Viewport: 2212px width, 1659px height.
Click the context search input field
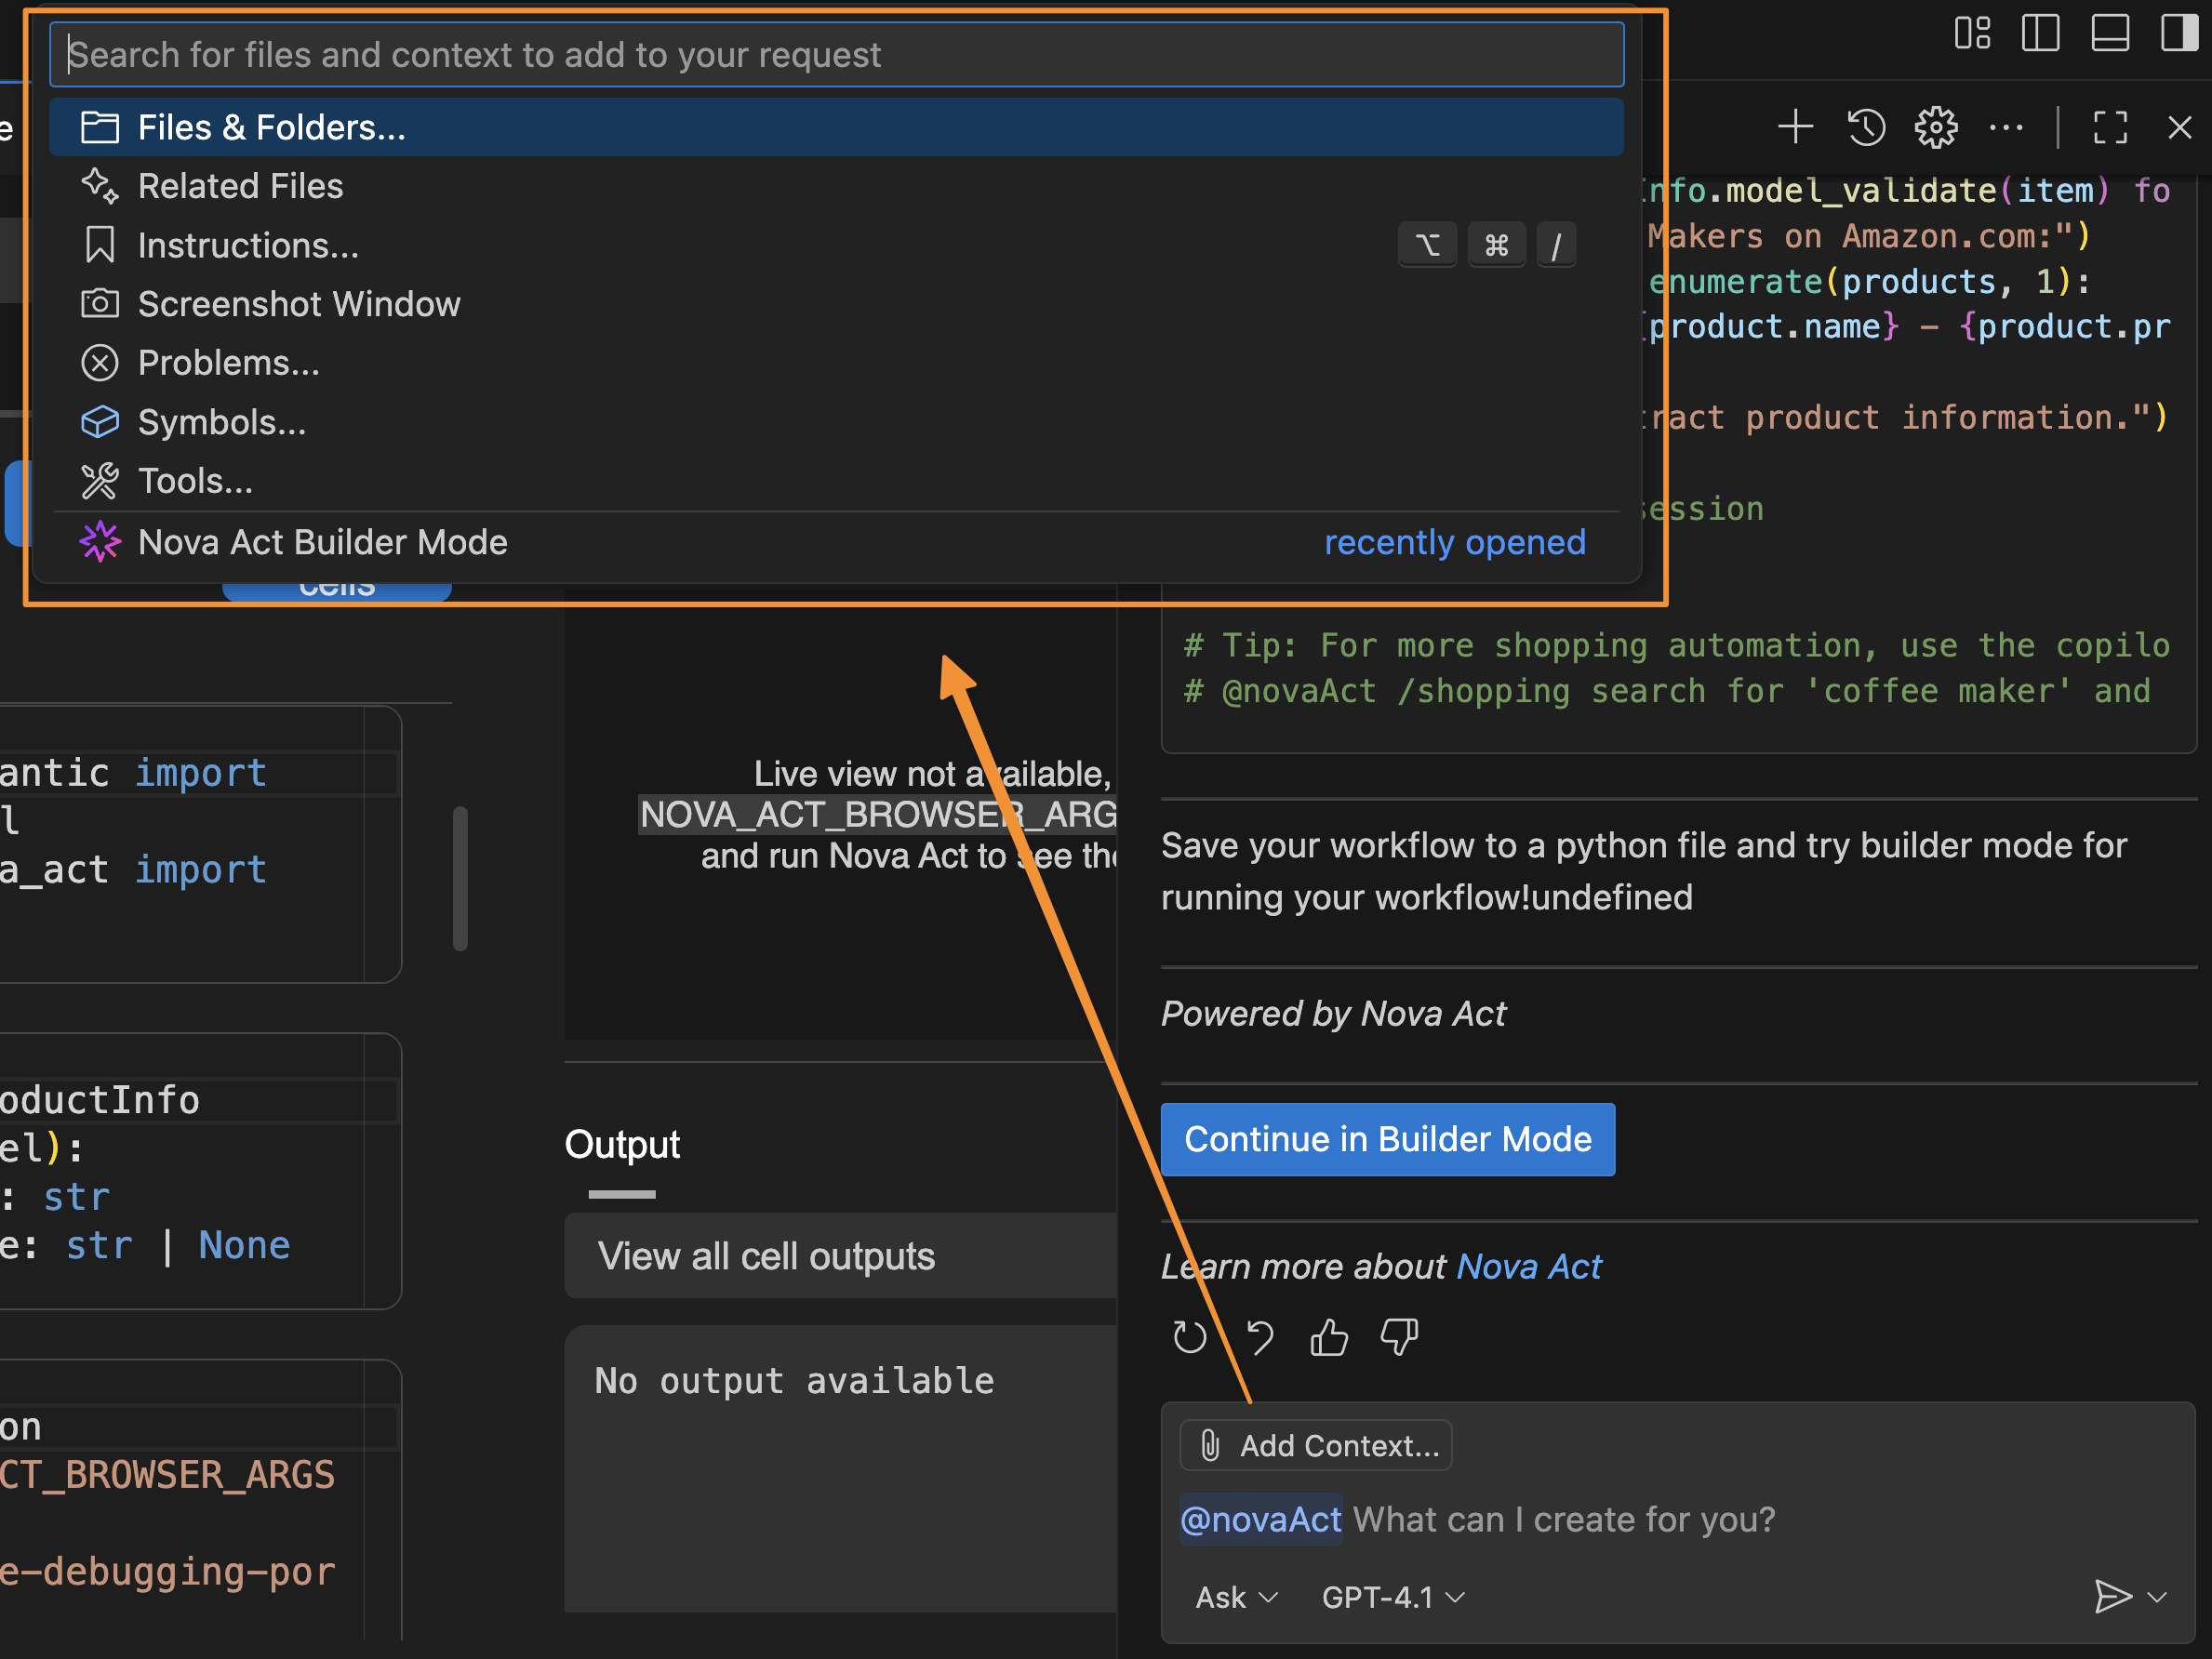click(836, 55)
